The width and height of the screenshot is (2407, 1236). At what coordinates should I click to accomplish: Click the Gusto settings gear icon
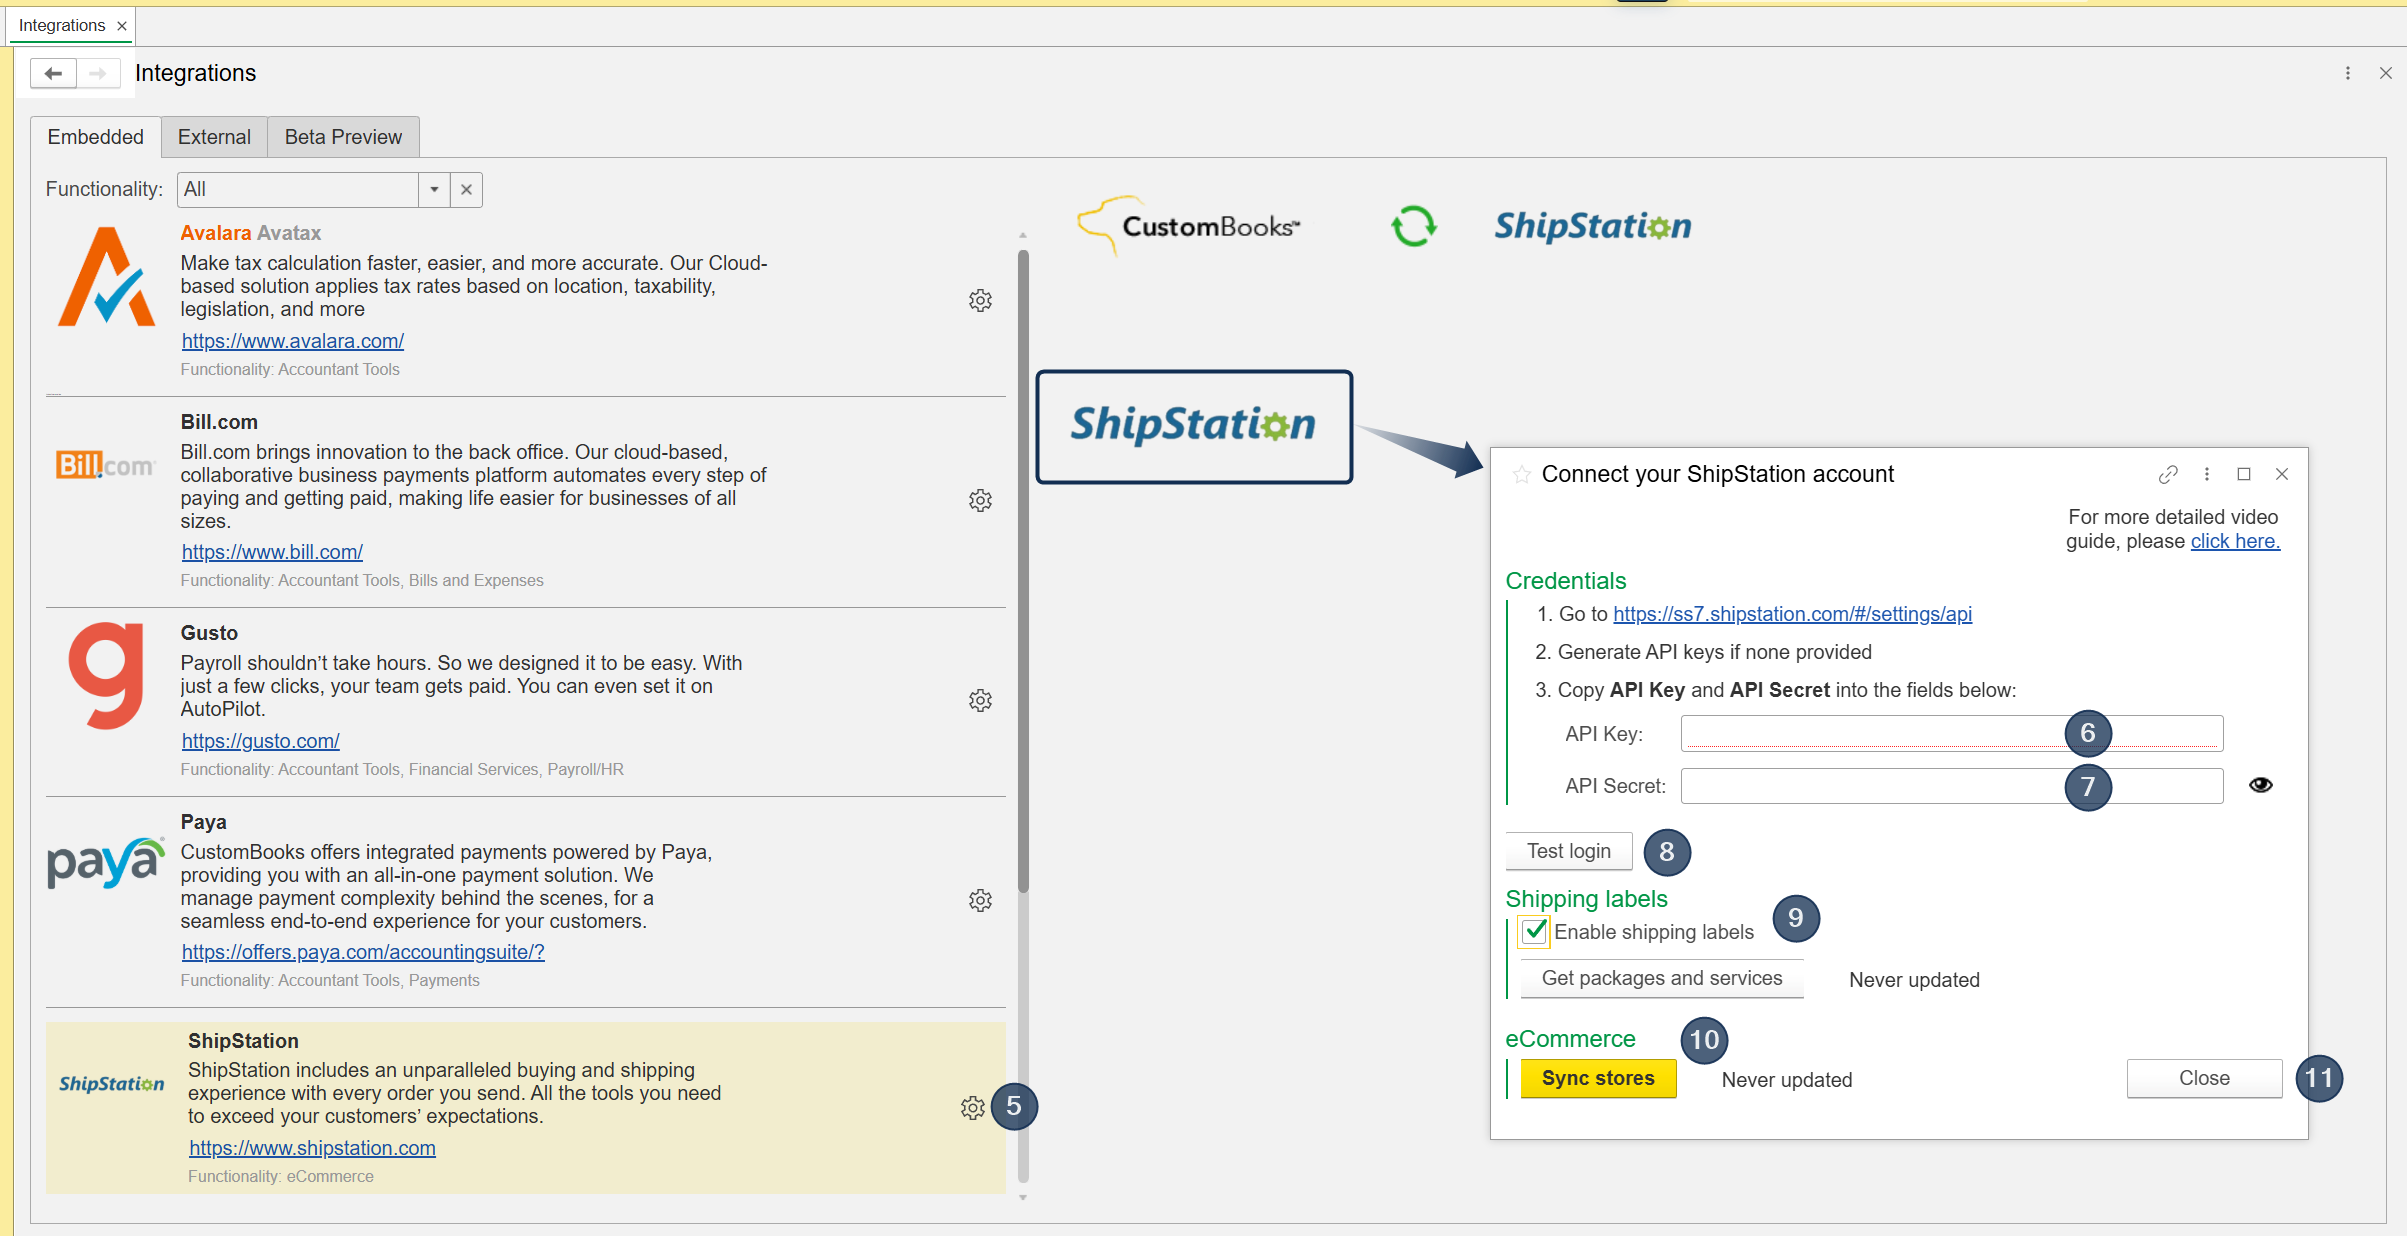pos(980,700)
